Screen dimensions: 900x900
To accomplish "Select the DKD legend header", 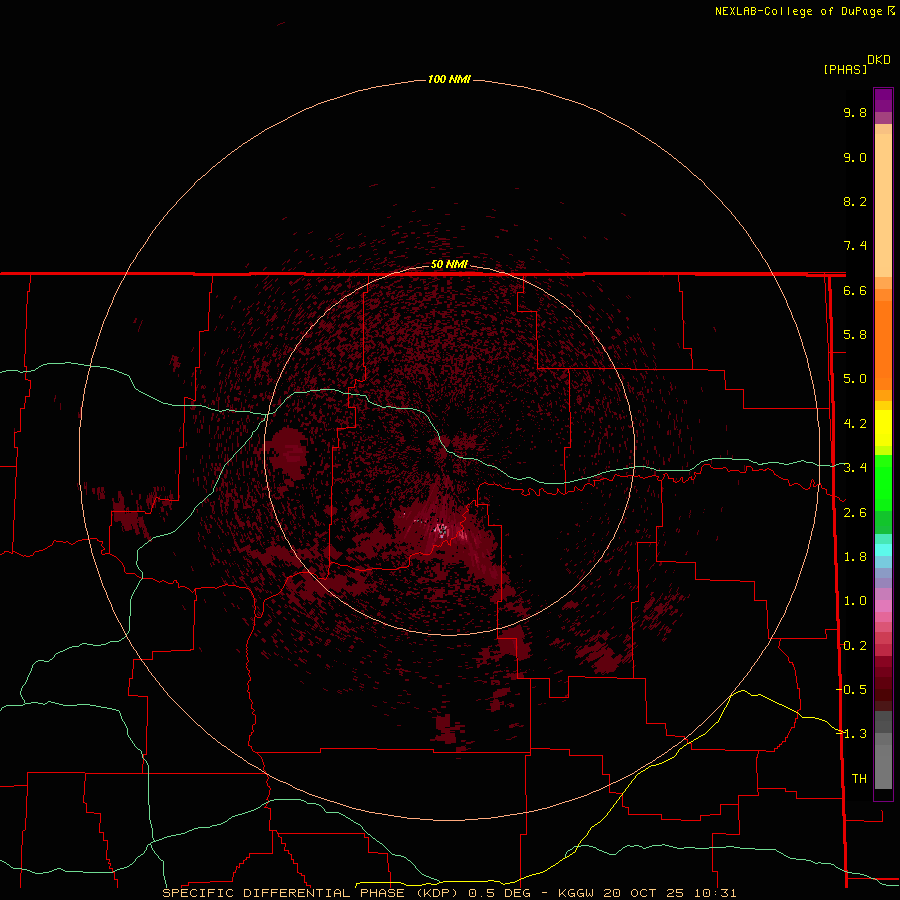I will [879, 59].
